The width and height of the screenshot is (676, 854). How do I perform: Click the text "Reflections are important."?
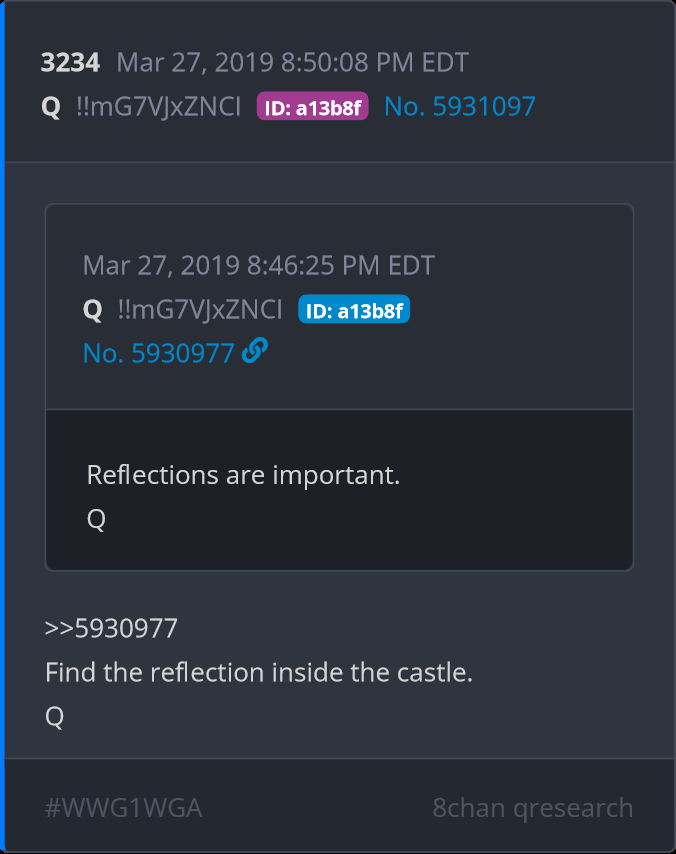[243, 475]
